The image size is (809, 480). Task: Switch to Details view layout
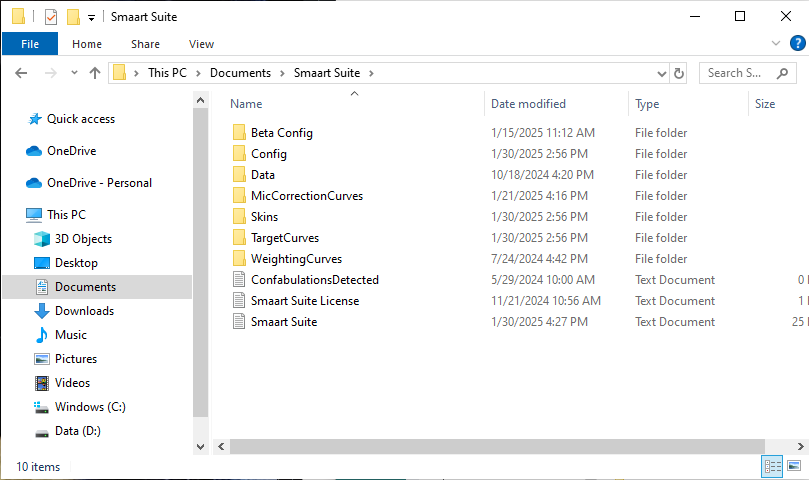point(772,467)
